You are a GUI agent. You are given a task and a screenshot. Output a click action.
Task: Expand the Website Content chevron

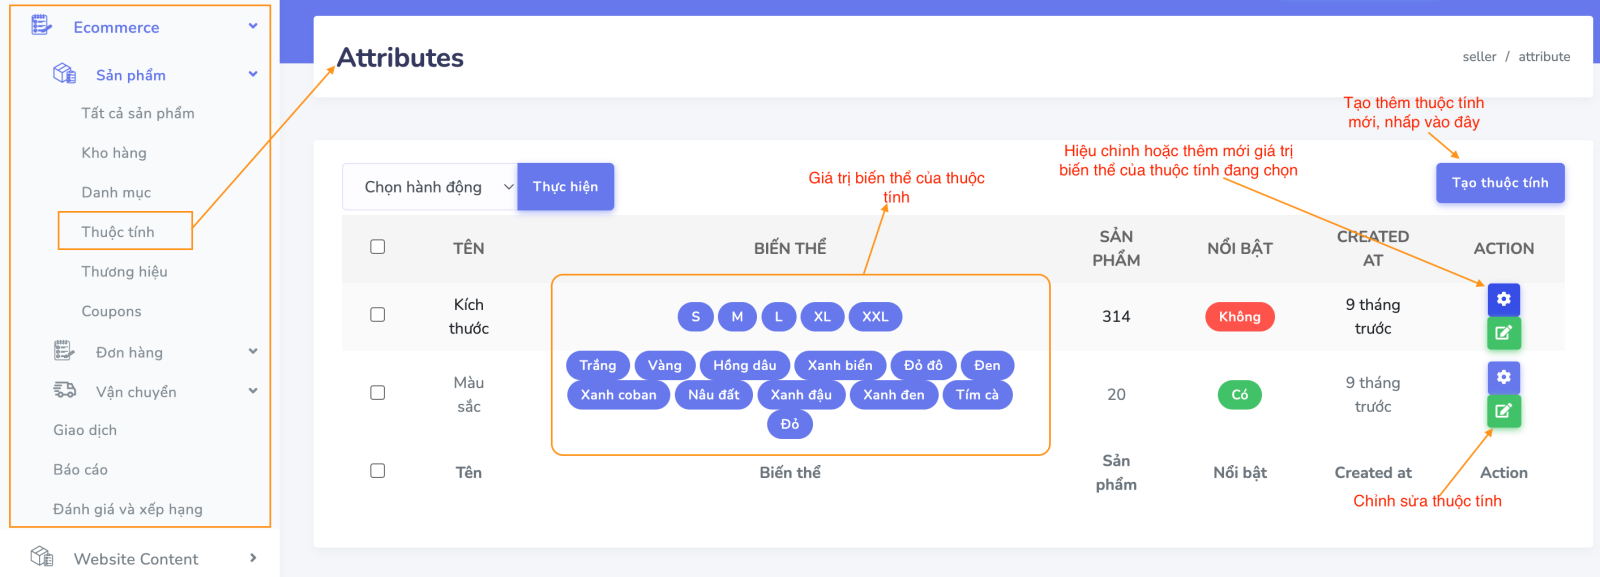click(253, 558)
